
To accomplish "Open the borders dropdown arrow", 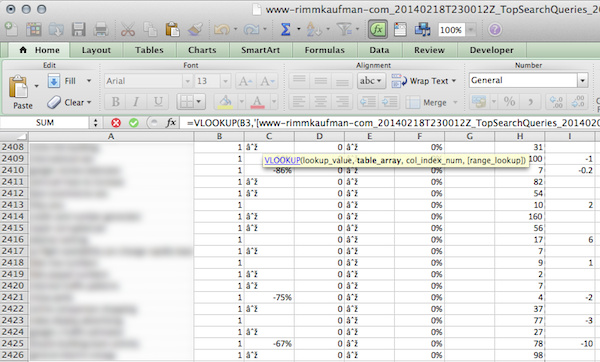I will [x=199, y=102].
